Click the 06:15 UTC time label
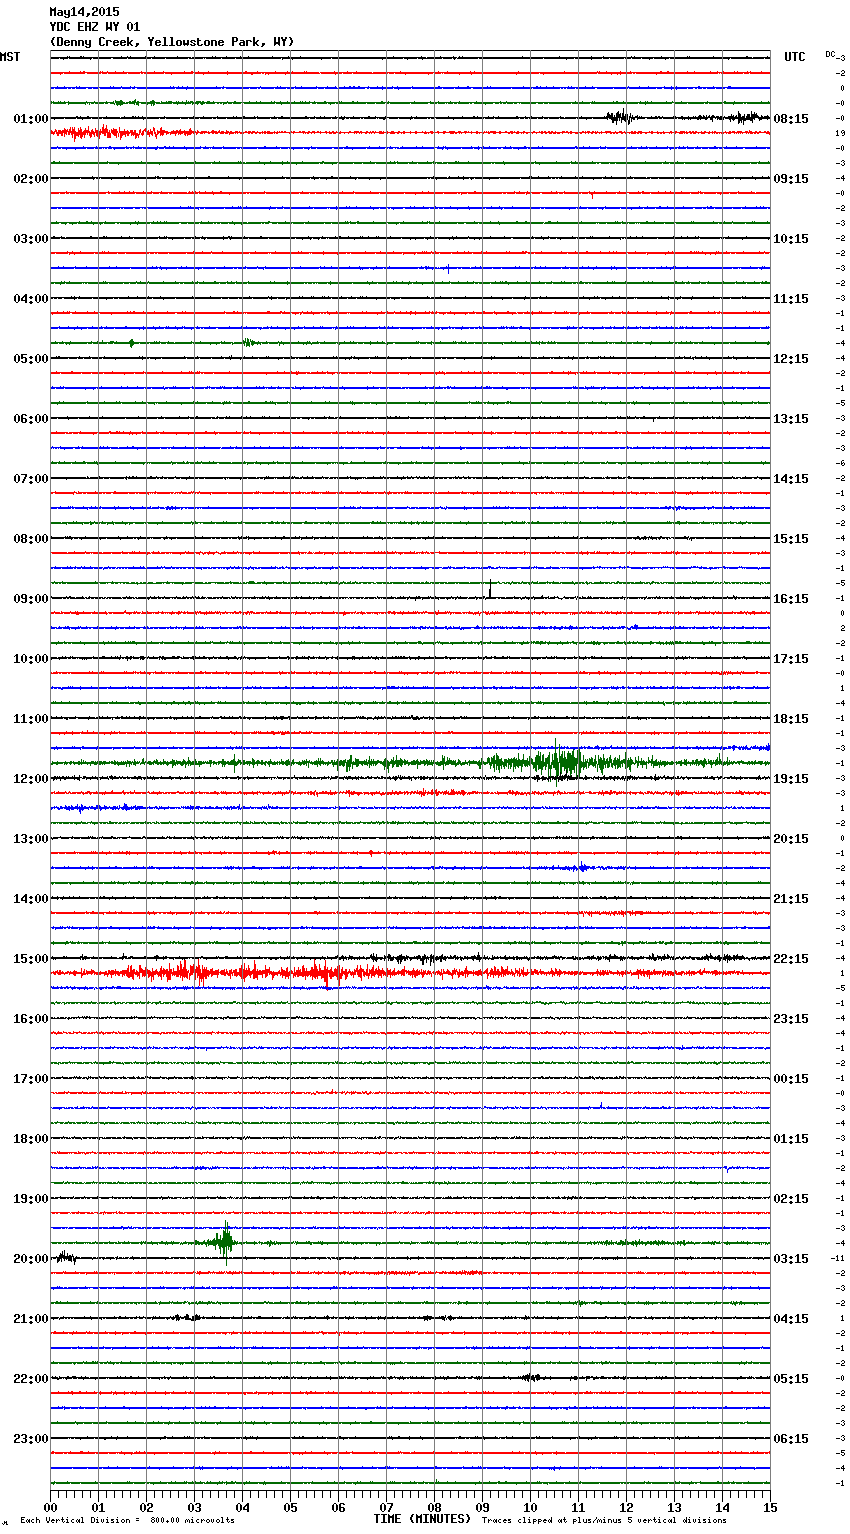The image size is (850, 1534). coord(791,1439)
